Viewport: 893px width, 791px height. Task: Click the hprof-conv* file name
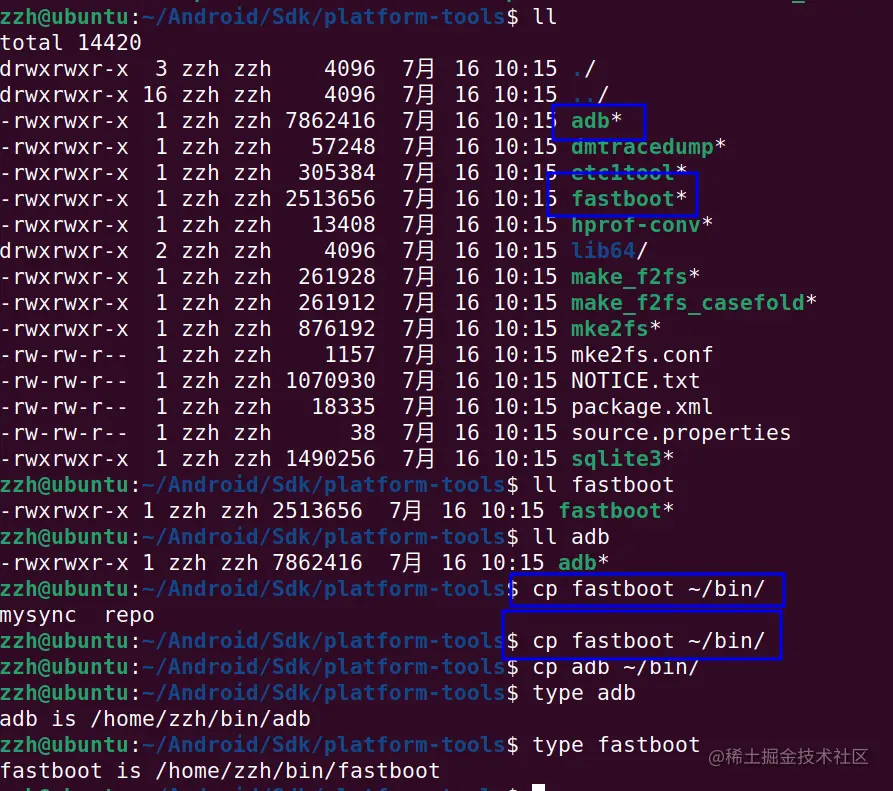[642, 225]
